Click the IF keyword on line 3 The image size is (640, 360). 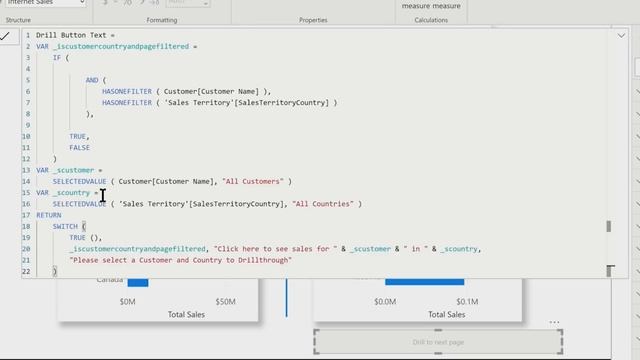[57, 58]
